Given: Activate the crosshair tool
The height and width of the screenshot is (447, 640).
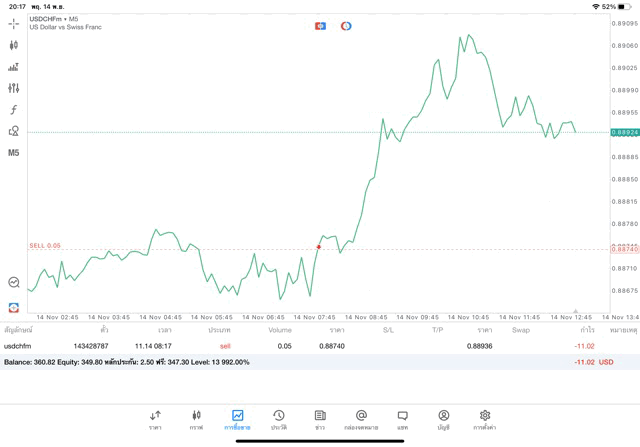Looking at the screenshot, I should click(x=13, y=23).
